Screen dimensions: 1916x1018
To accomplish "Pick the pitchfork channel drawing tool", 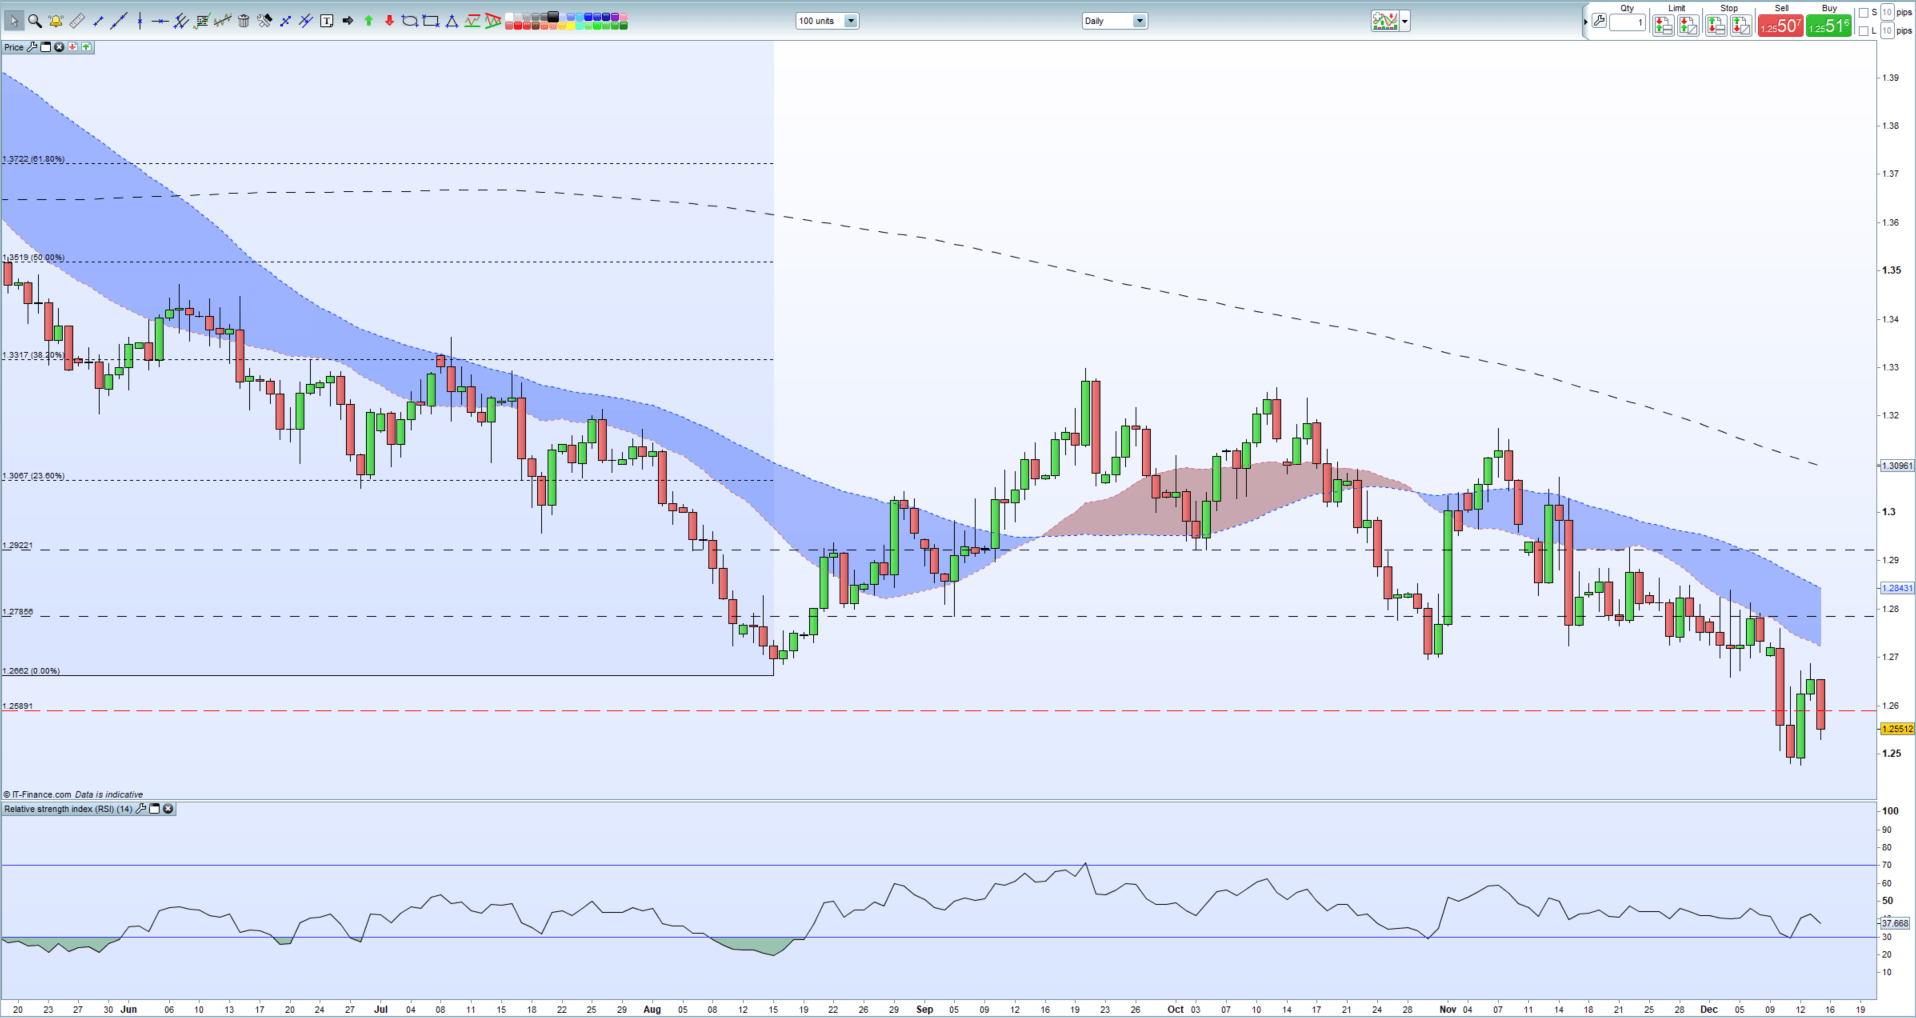I will click(181, 21).
